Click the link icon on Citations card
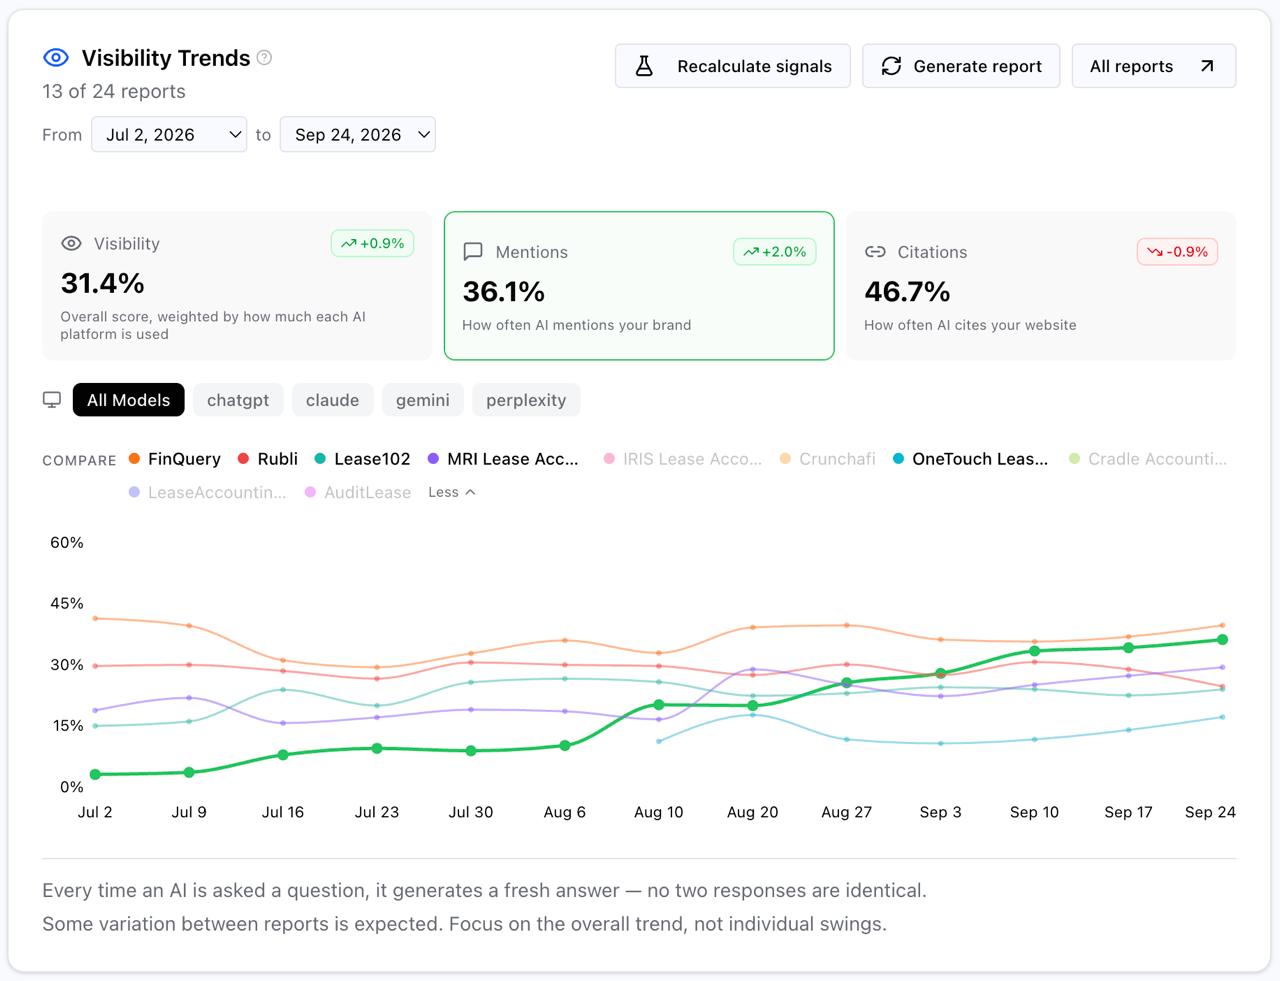Image resolution: width=1280 pixels, height=981 pixels. (875, 252)
